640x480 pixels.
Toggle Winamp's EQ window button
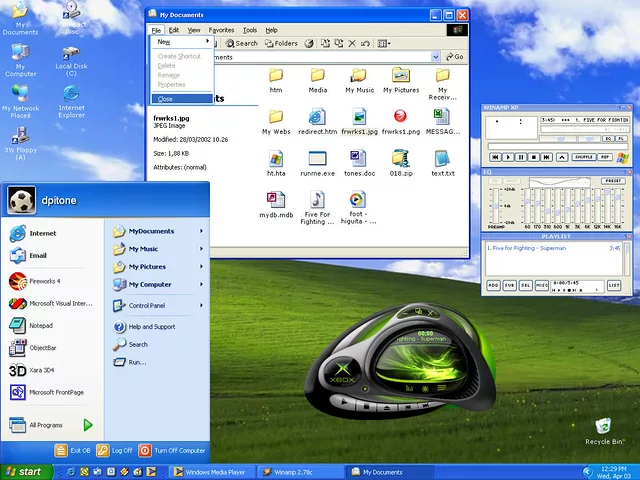click(609, 139)
